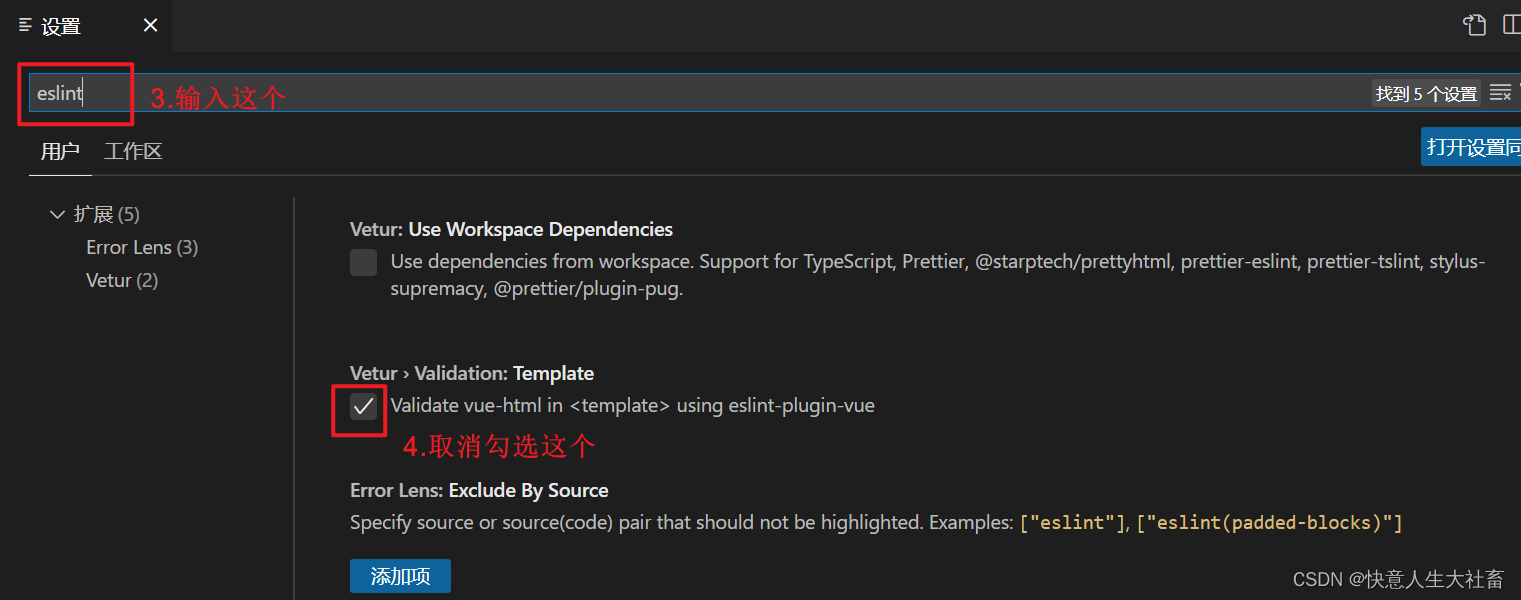Image resolution: width=1521 pixels, height=600 pixels.
Task: Enable the Use Workspace Dependencies checkbox
Action: point(363,262)
